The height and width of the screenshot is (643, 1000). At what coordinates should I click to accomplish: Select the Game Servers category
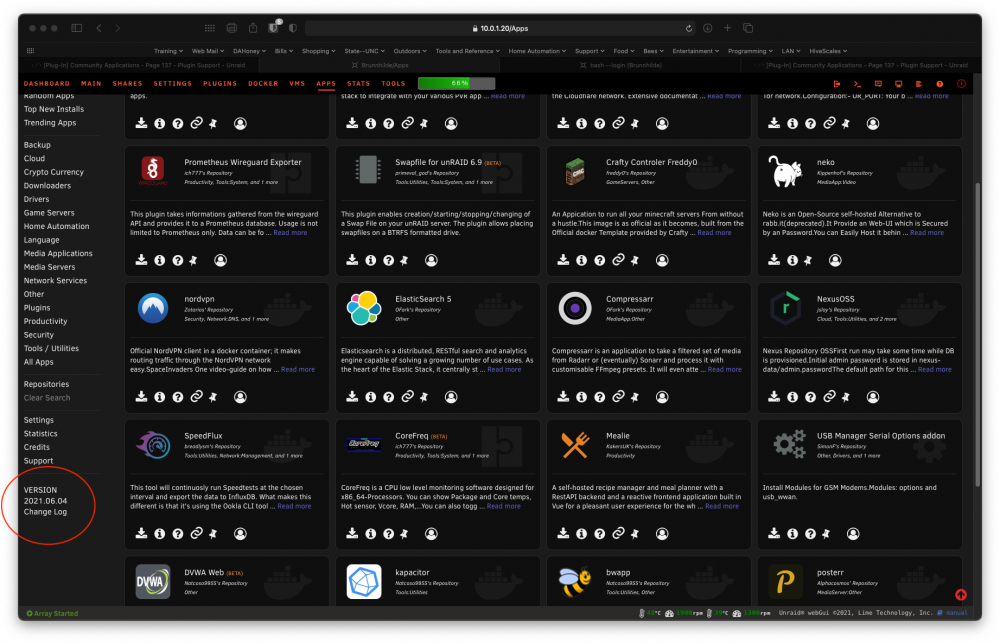click(49, 213)
